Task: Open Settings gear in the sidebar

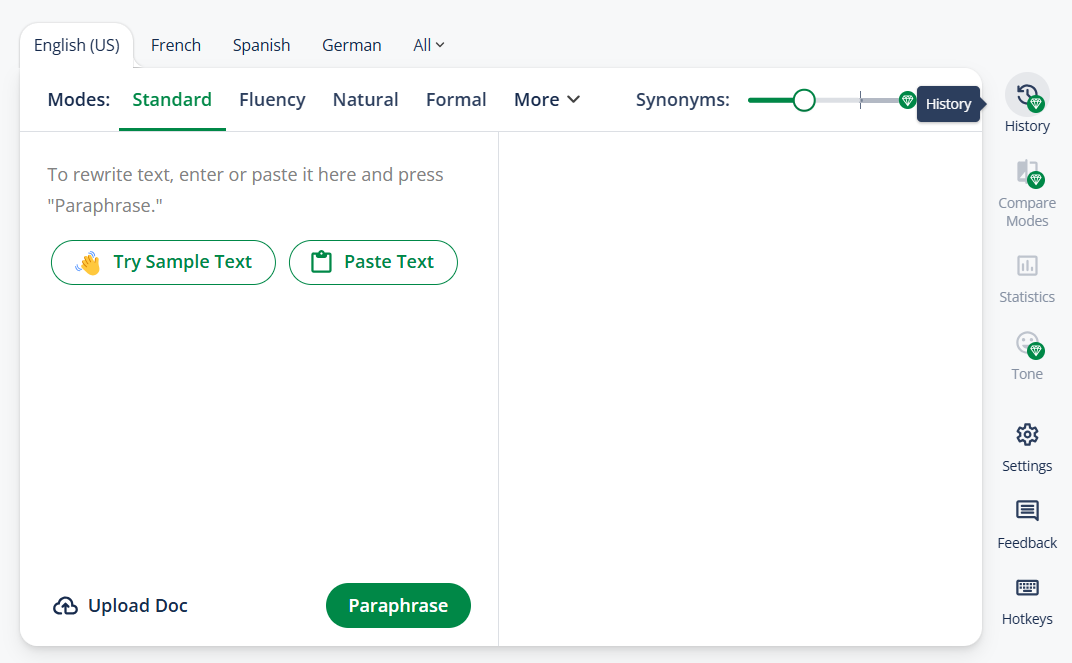Action: [1027, 435]
